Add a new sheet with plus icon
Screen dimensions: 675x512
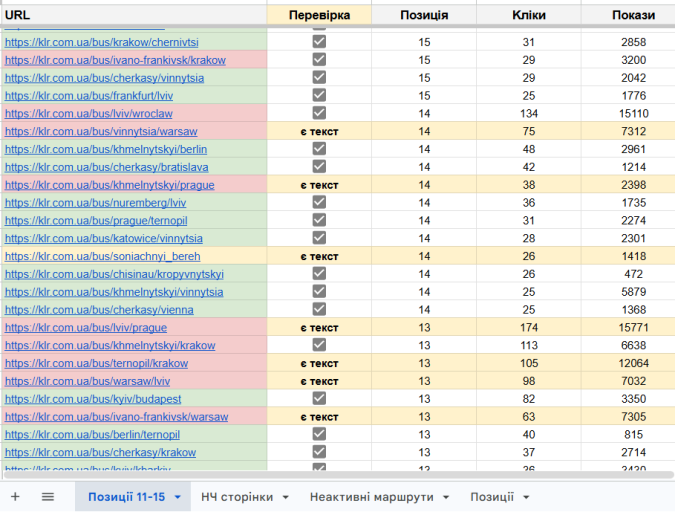point(15,496)
